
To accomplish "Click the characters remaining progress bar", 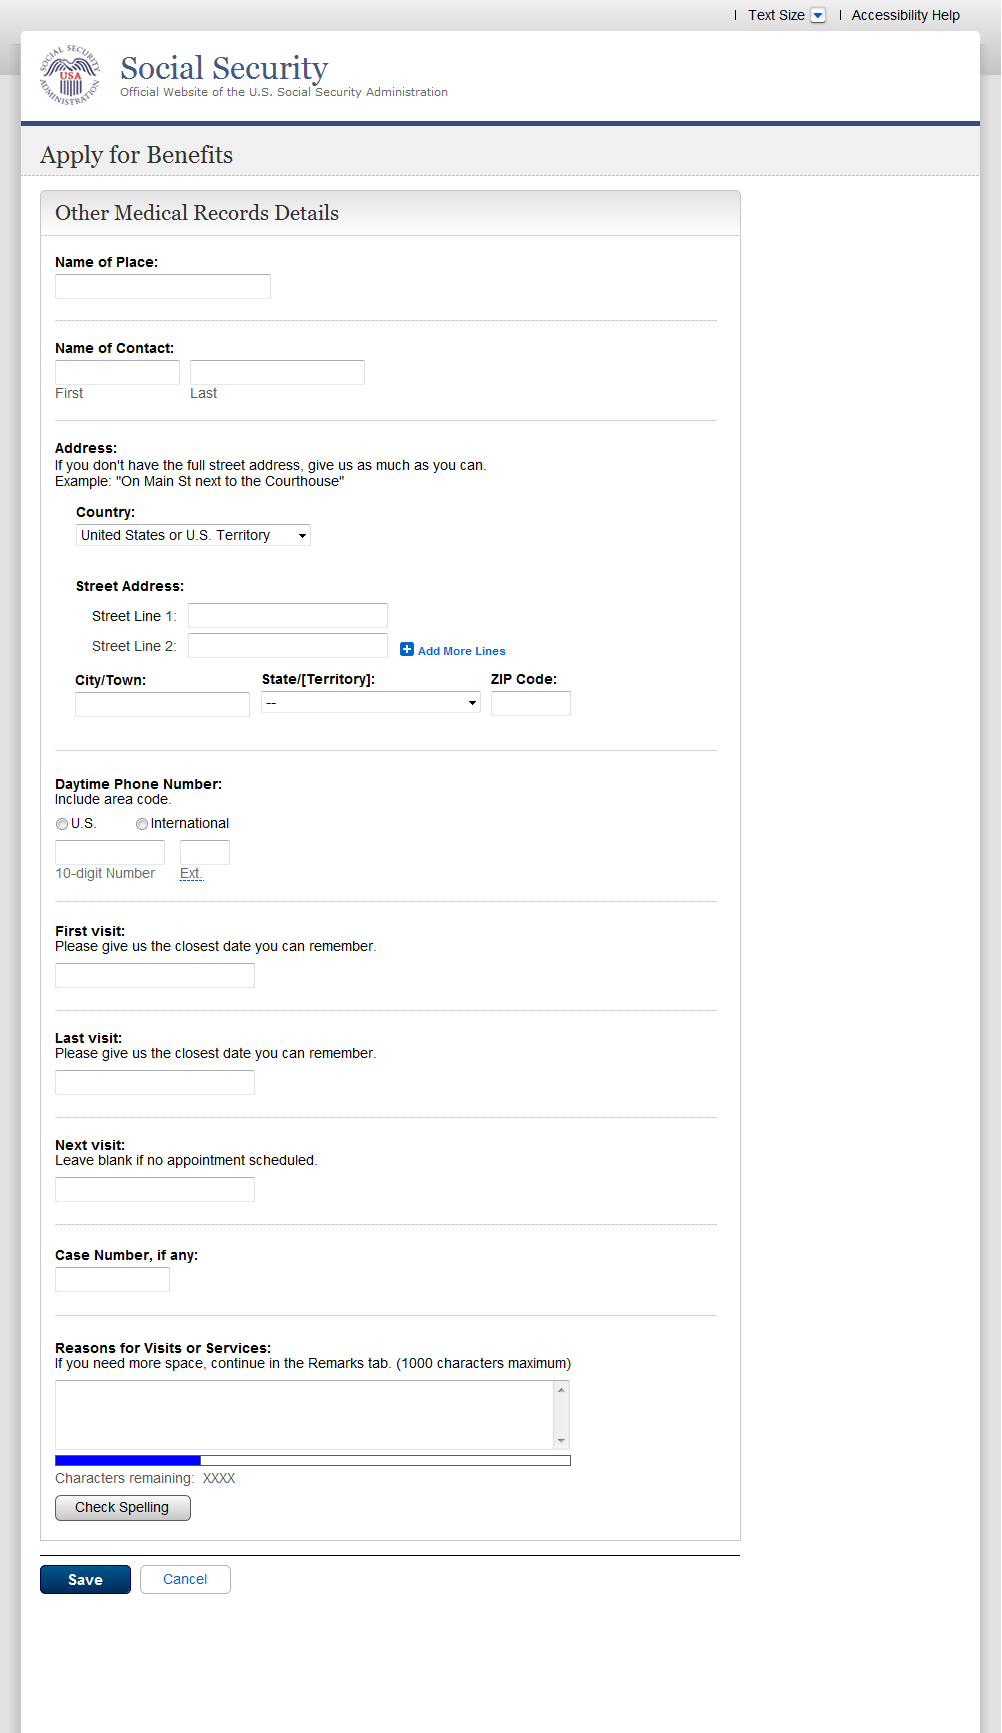I will (313, 1461).
